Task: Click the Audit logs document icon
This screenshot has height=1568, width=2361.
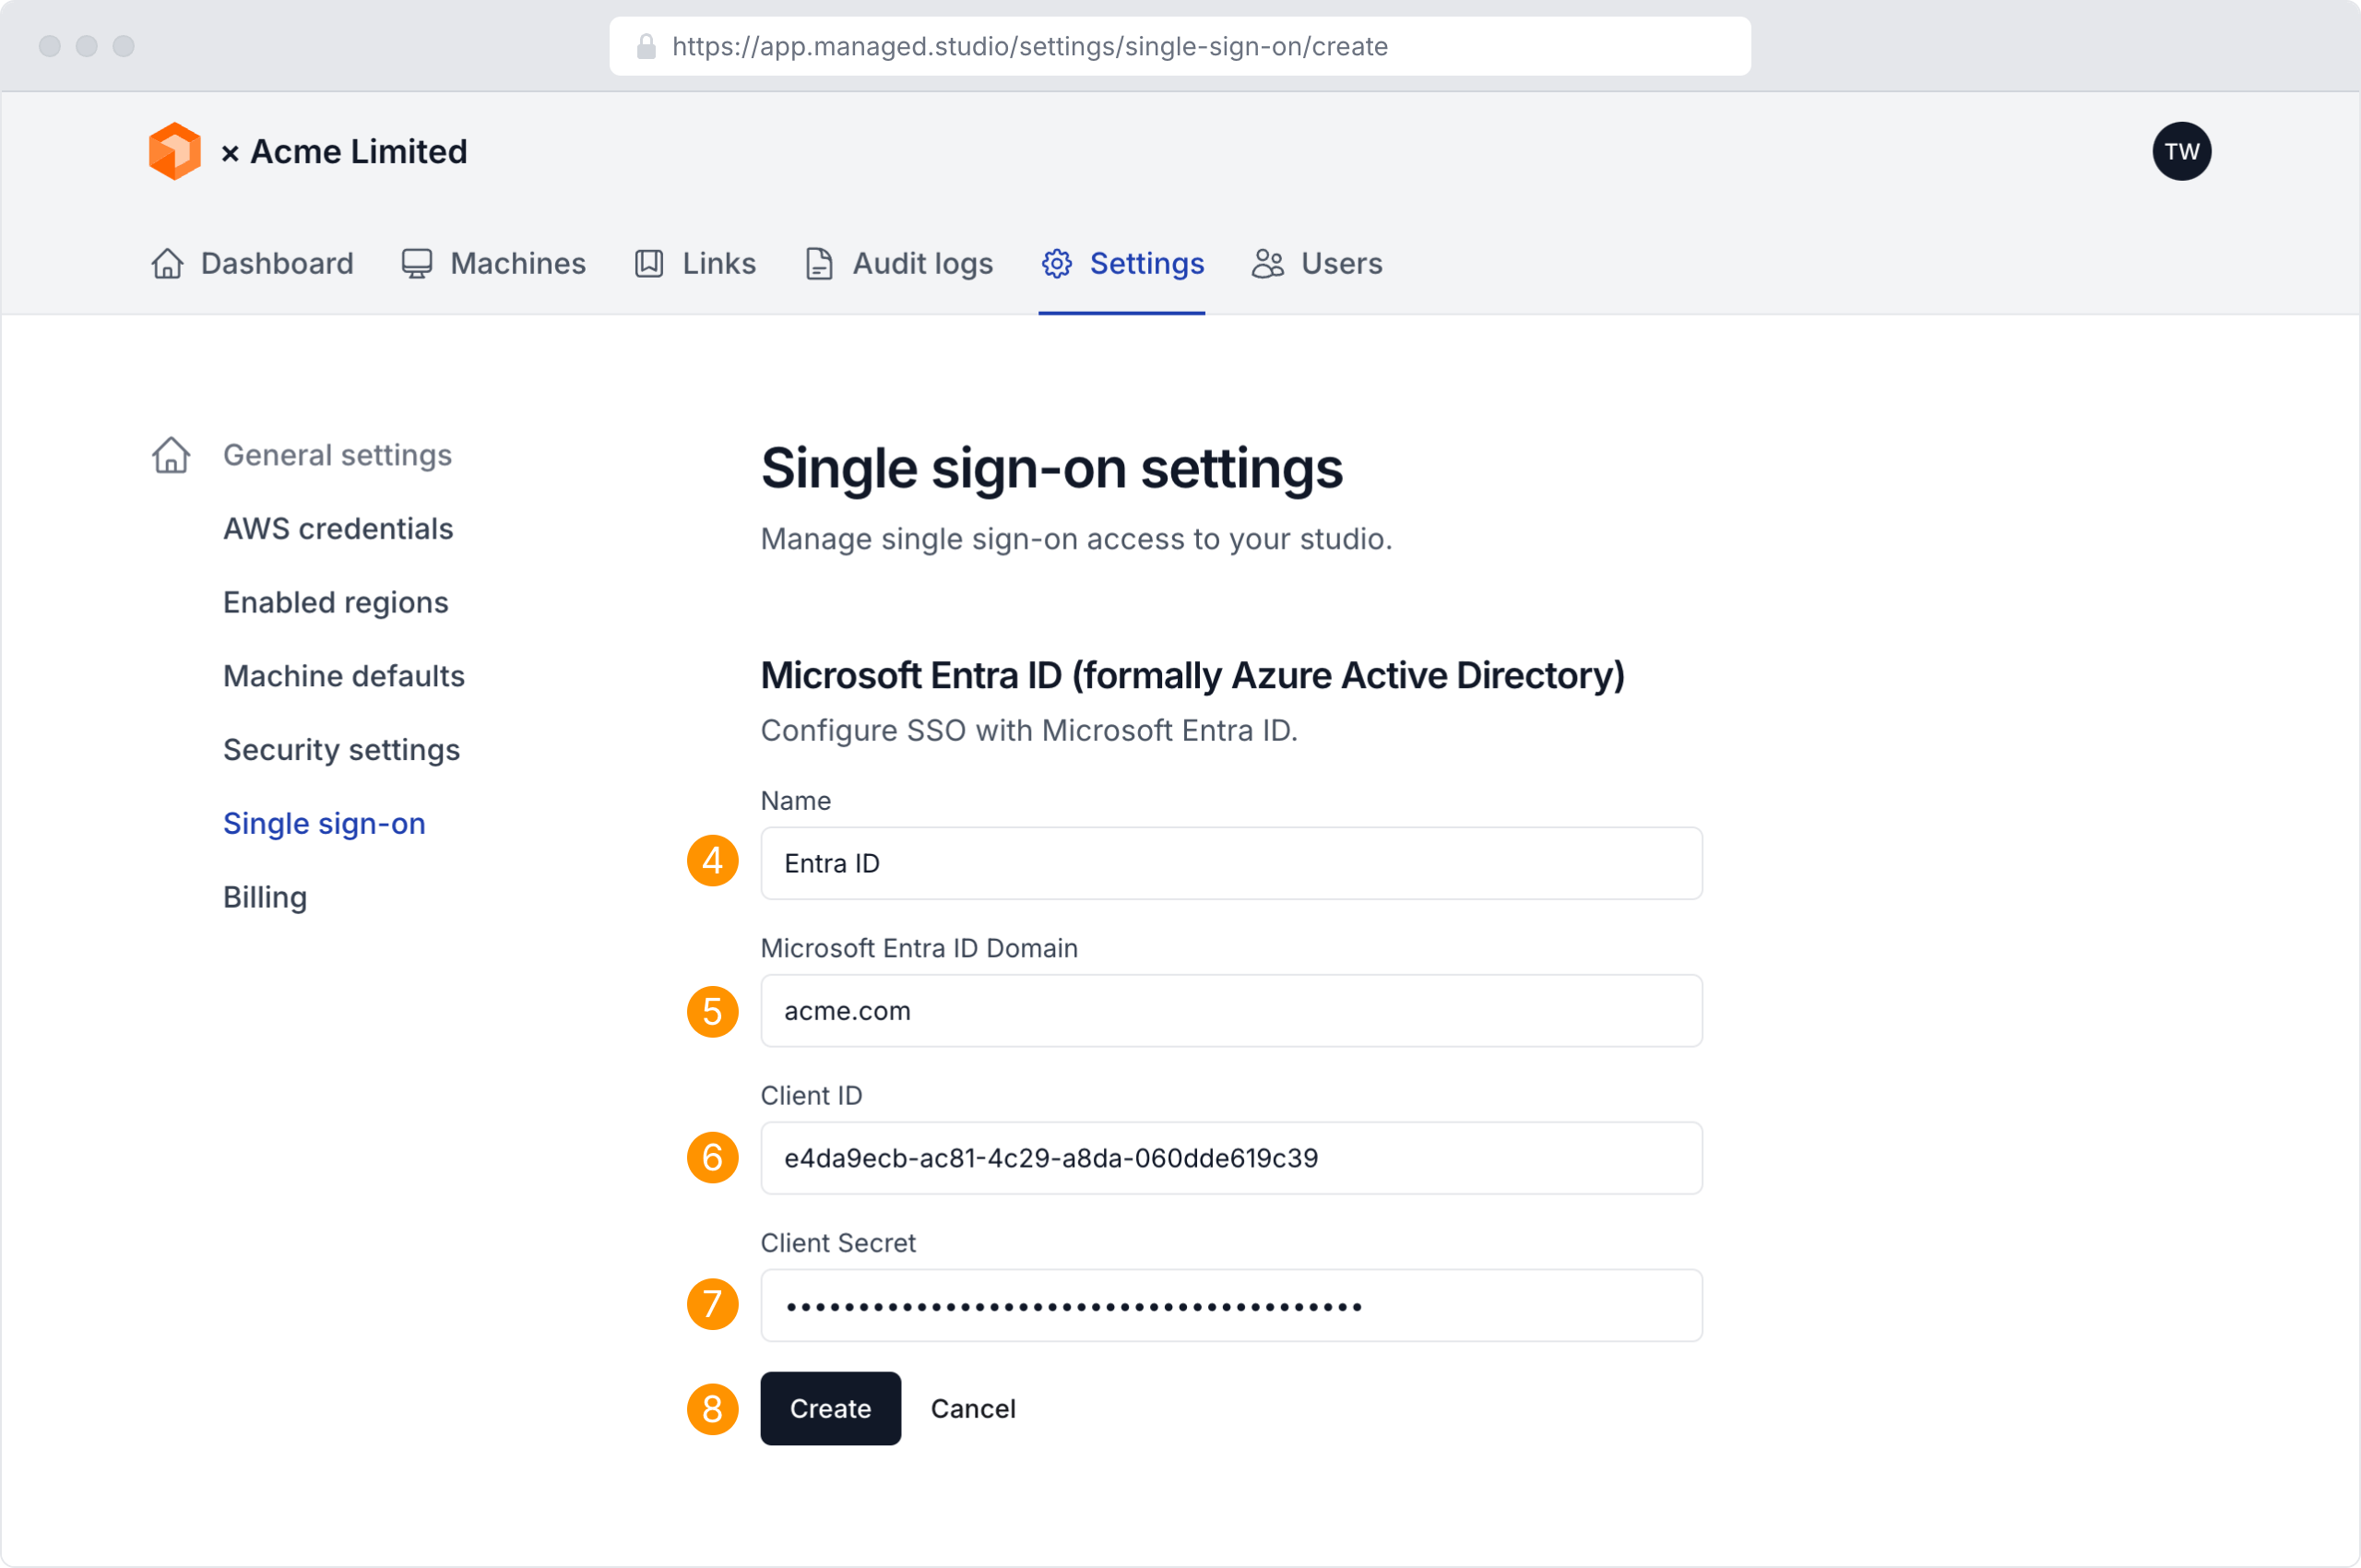Action: pos(819,263)
